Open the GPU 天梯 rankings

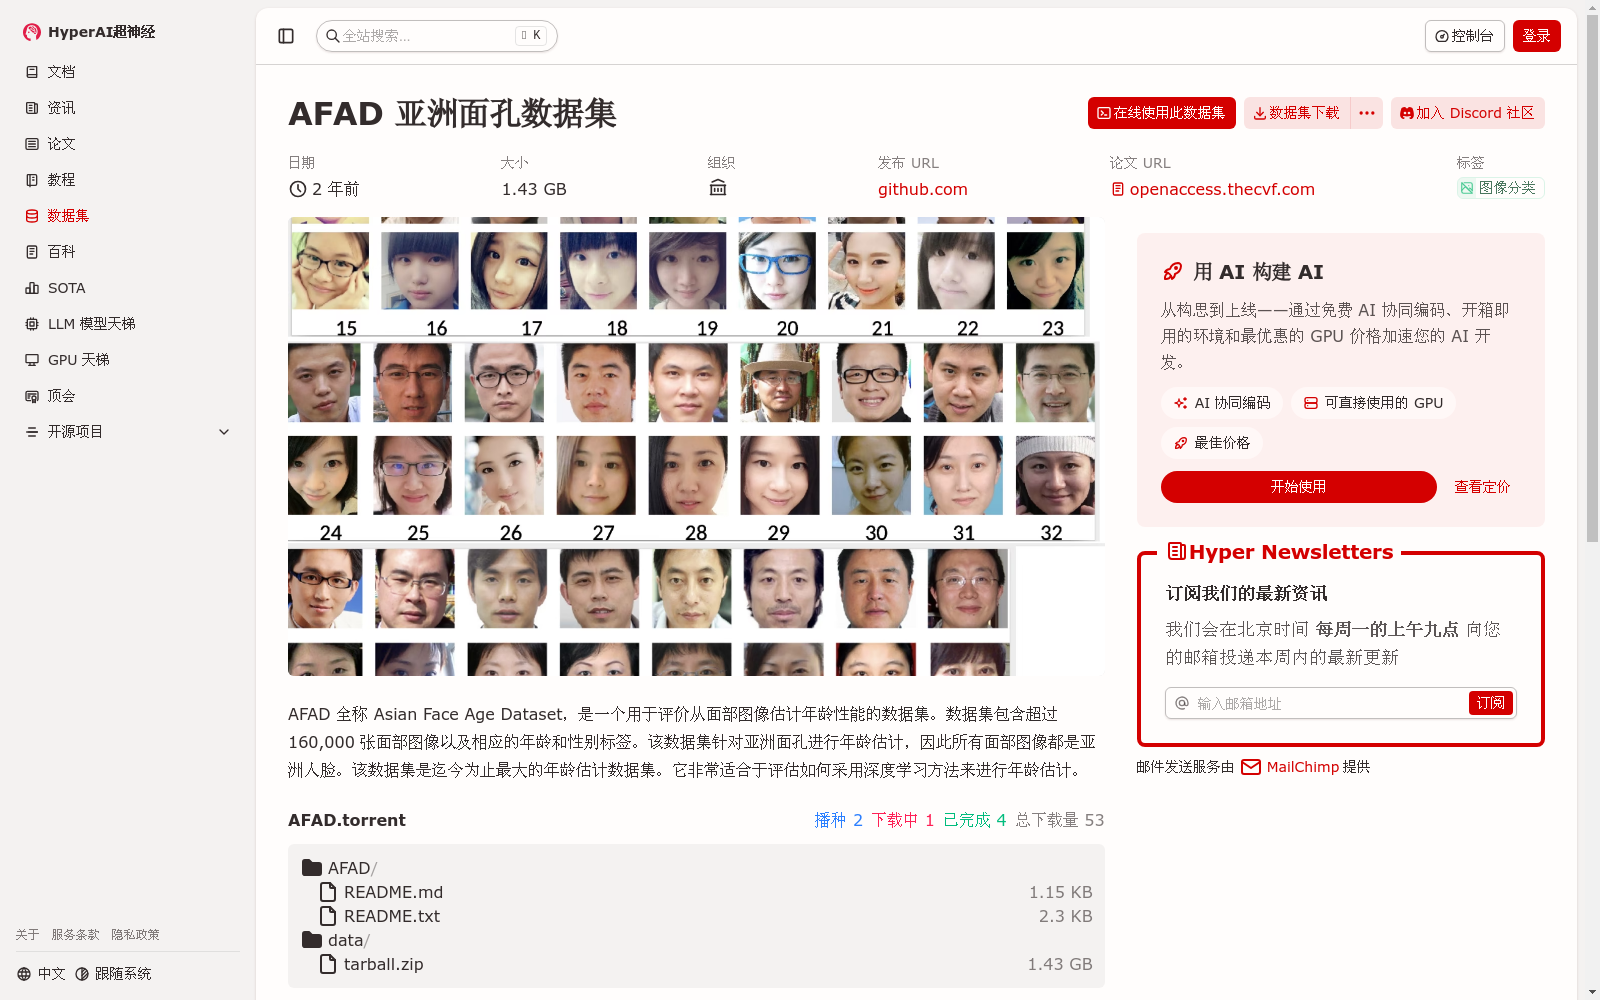(78, 359)
